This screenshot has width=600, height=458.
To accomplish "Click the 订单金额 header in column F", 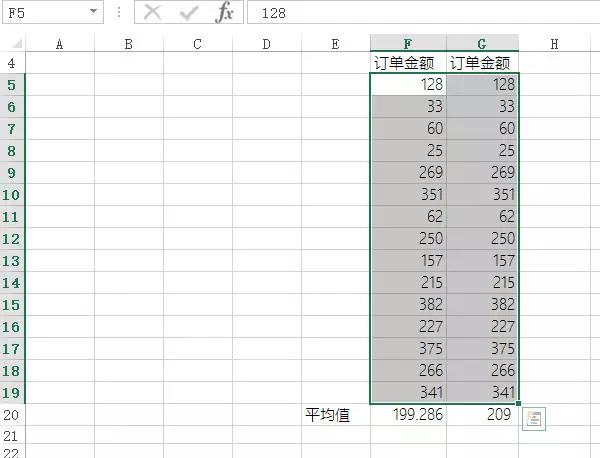I will coord(408,62).
